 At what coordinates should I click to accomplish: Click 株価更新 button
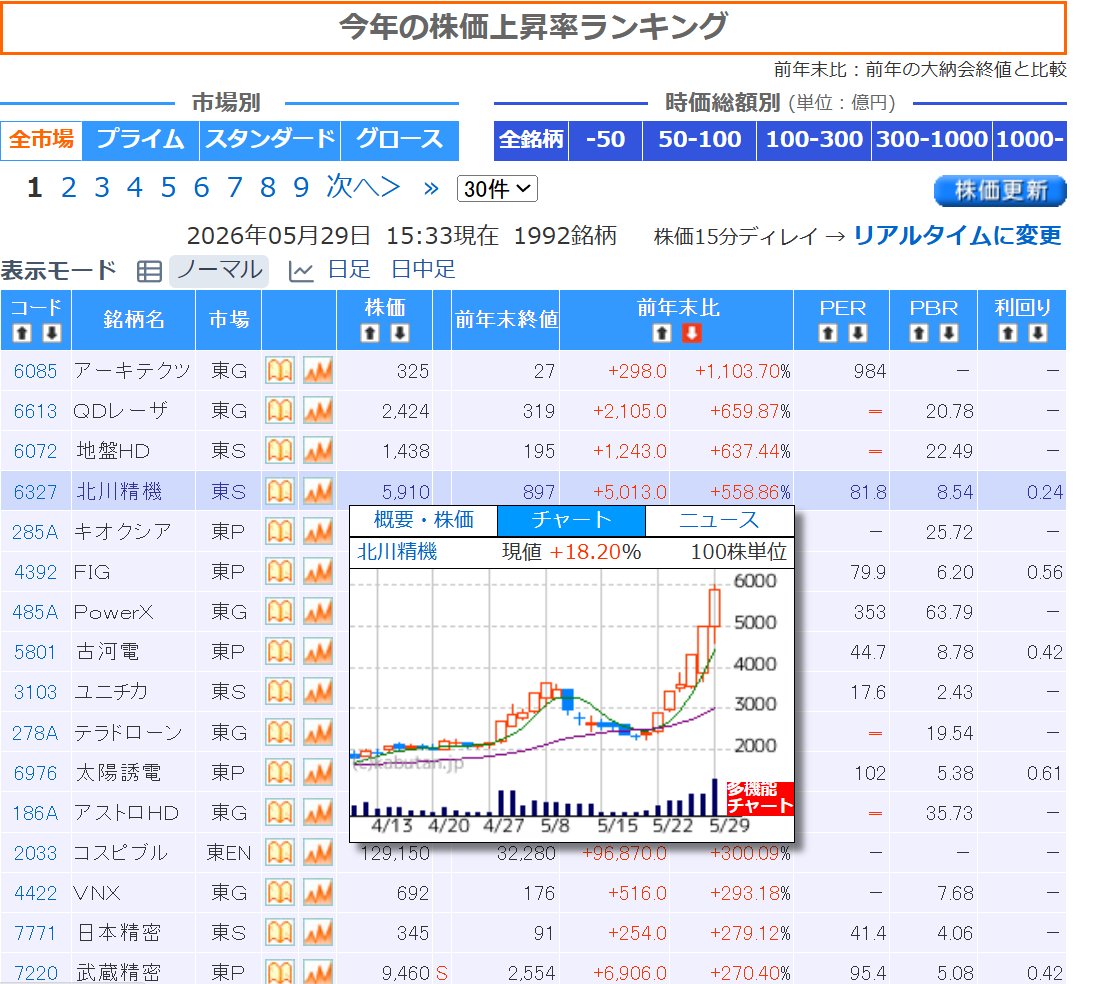tap(1000, 191)
